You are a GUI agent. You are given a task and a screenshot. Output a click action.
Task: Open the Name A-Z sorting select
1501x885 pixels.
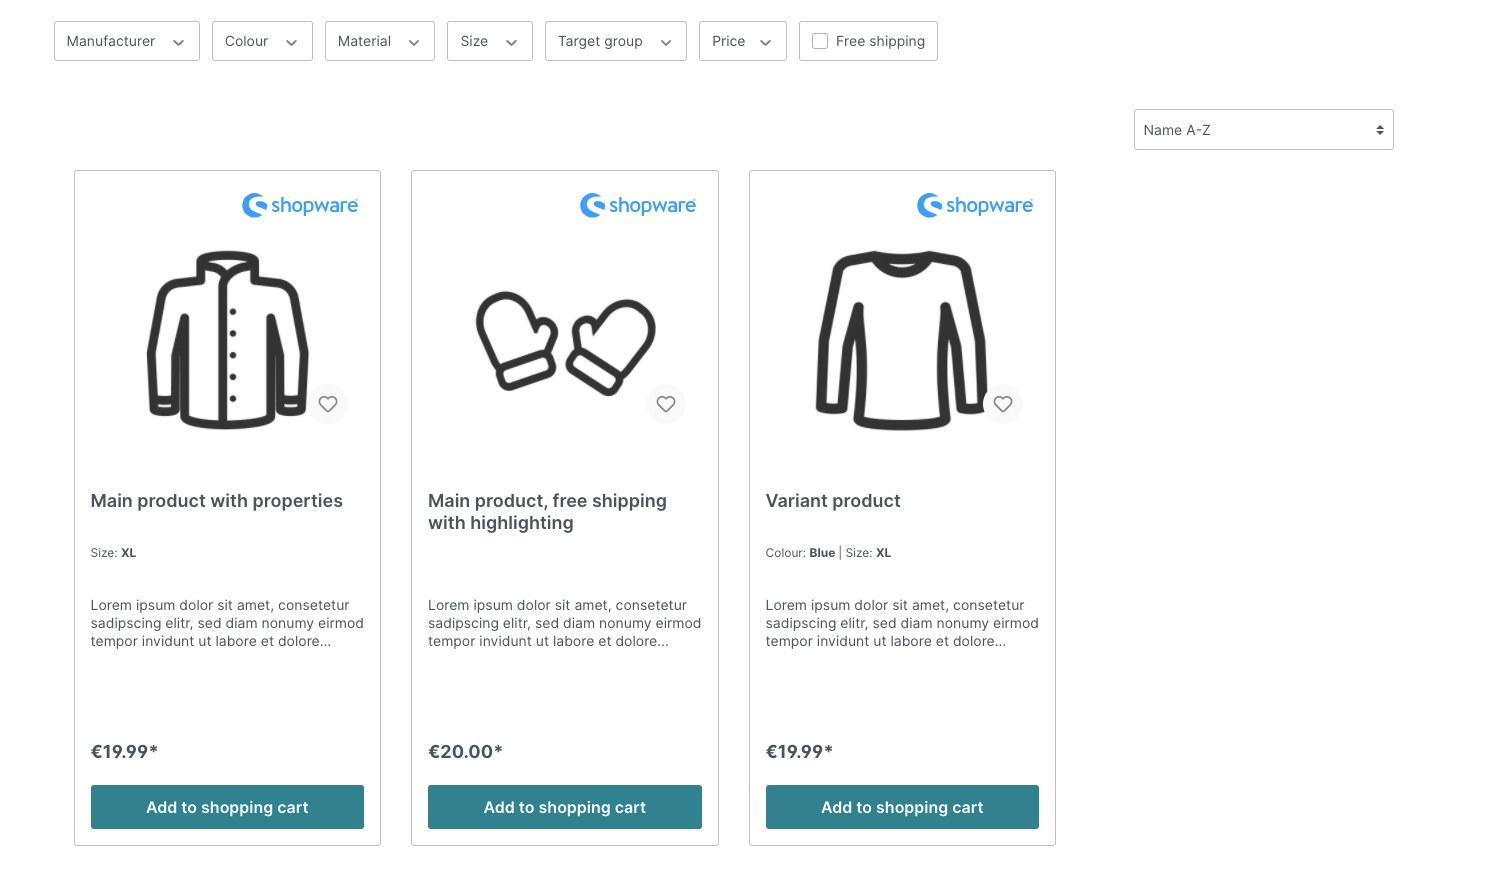[x=1264, y=130]
